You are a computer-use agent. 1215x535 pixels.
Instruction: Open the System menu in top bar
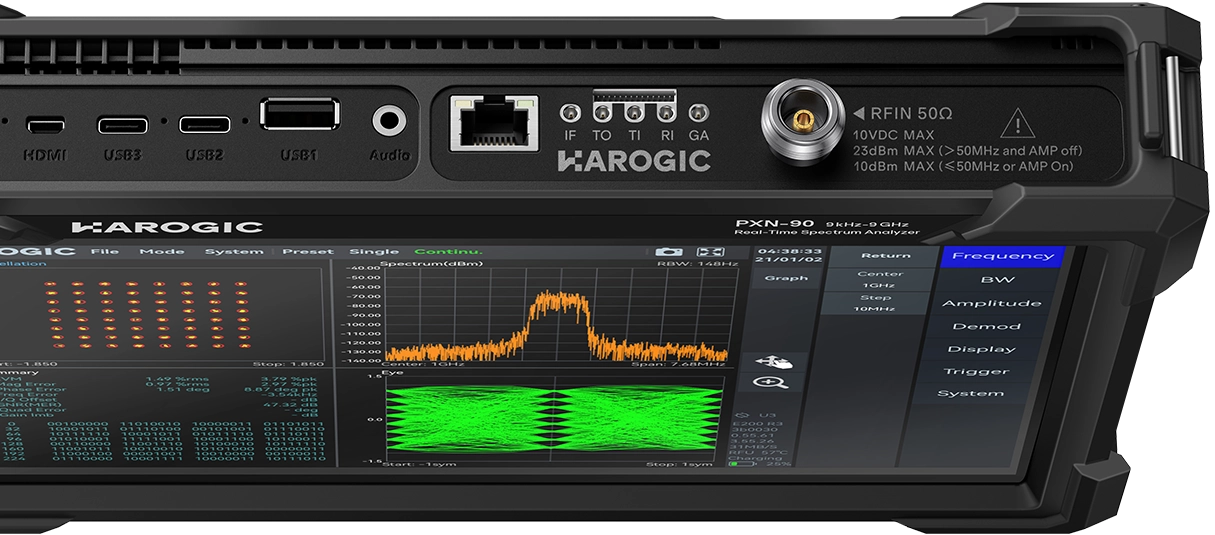[x=234, y=252]
